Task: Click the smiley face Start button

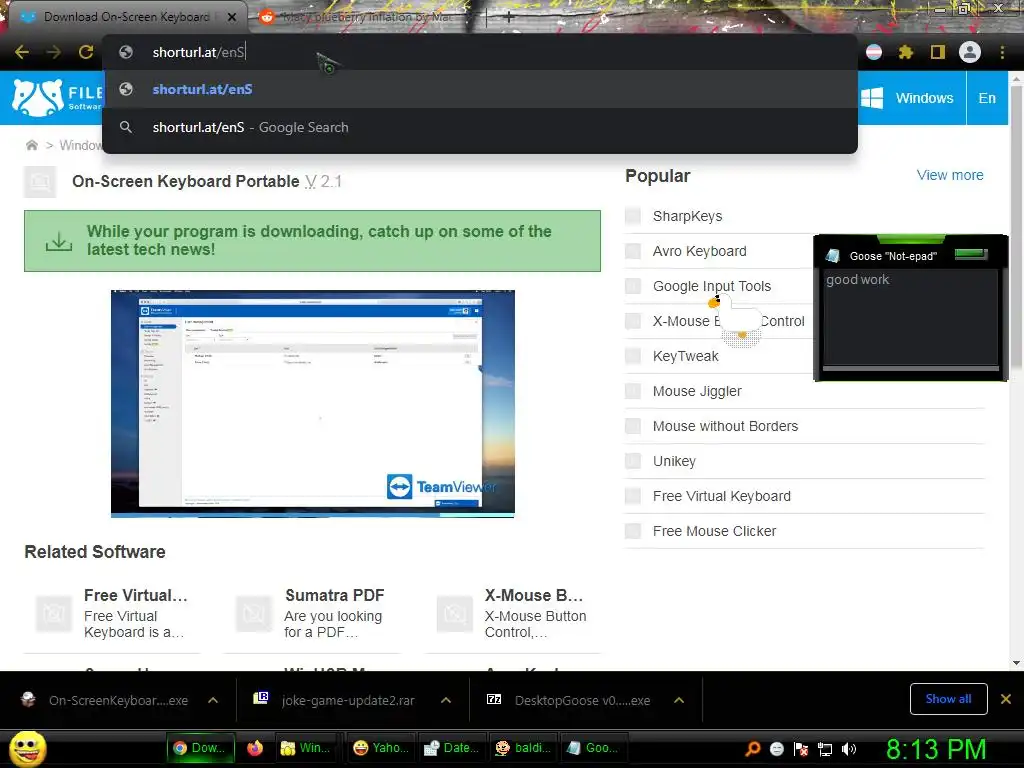Action: click(x=27, y=748)
